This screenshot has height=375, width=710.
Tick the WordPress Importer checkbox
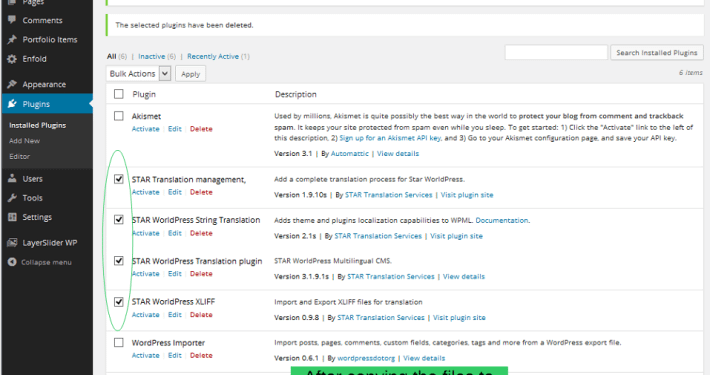coord(119,342)
